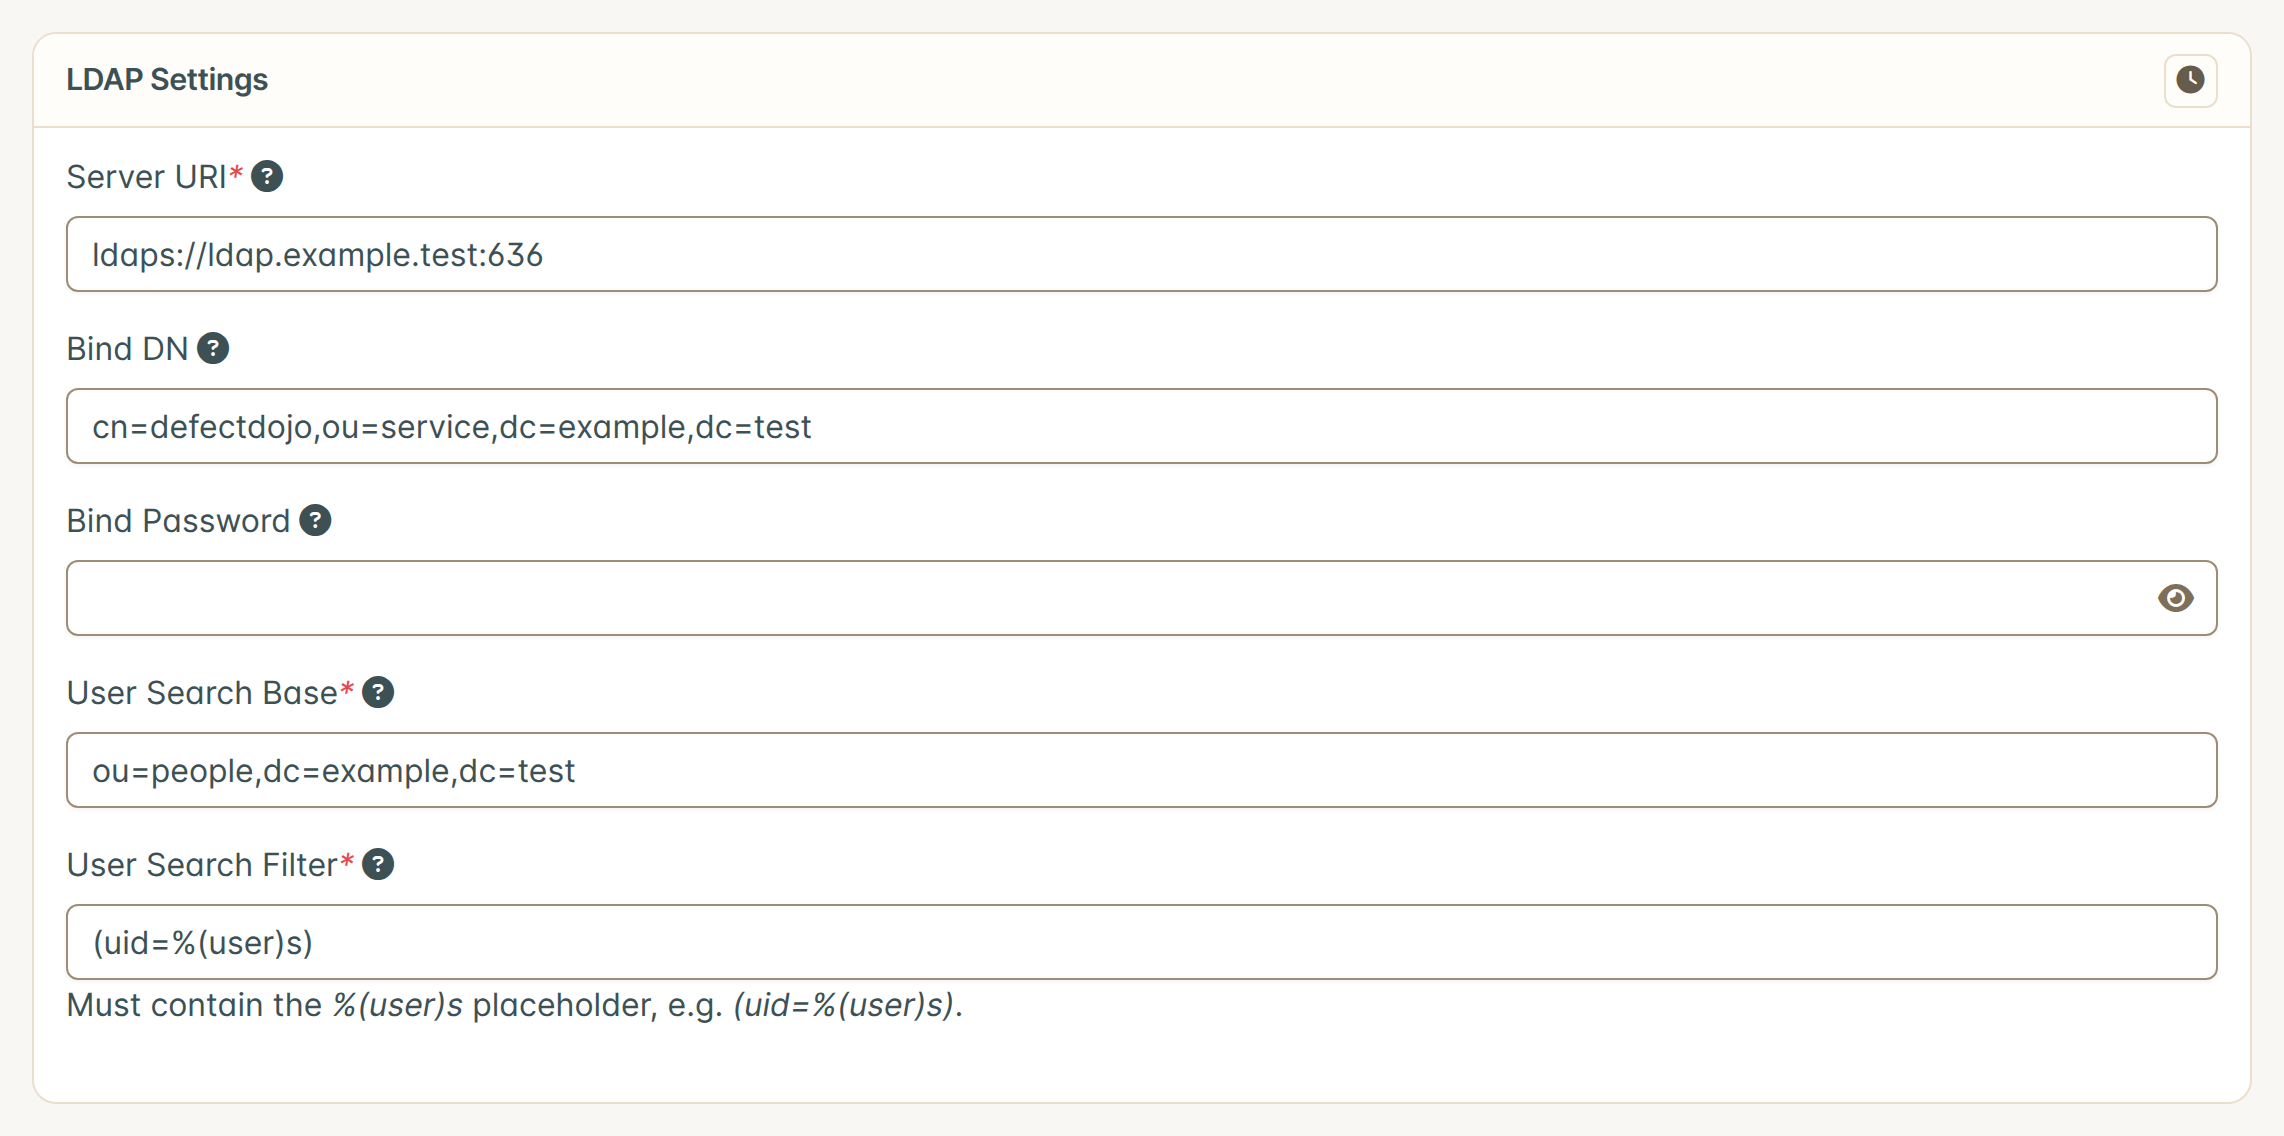Click the Bind DN help question mark

click(213, 349)
